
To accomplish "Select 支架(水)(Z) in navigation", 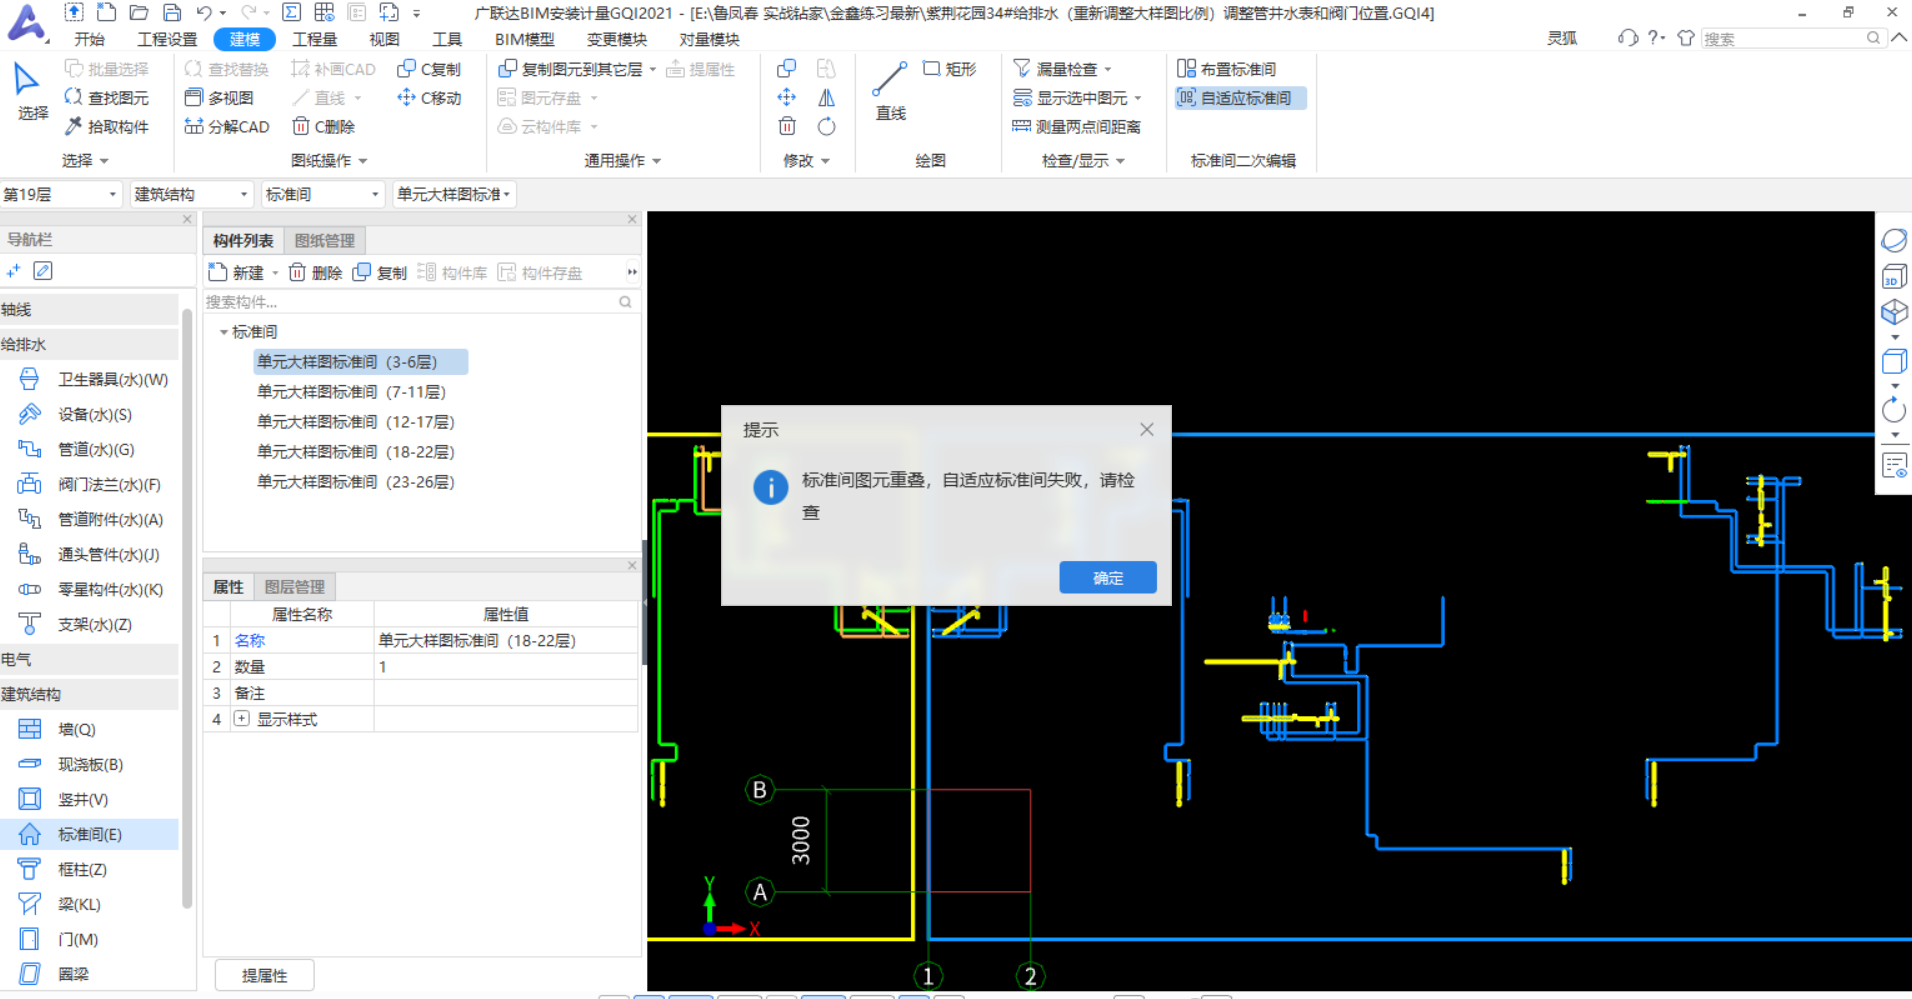I will pyautogui.click(x=75, y=625).
